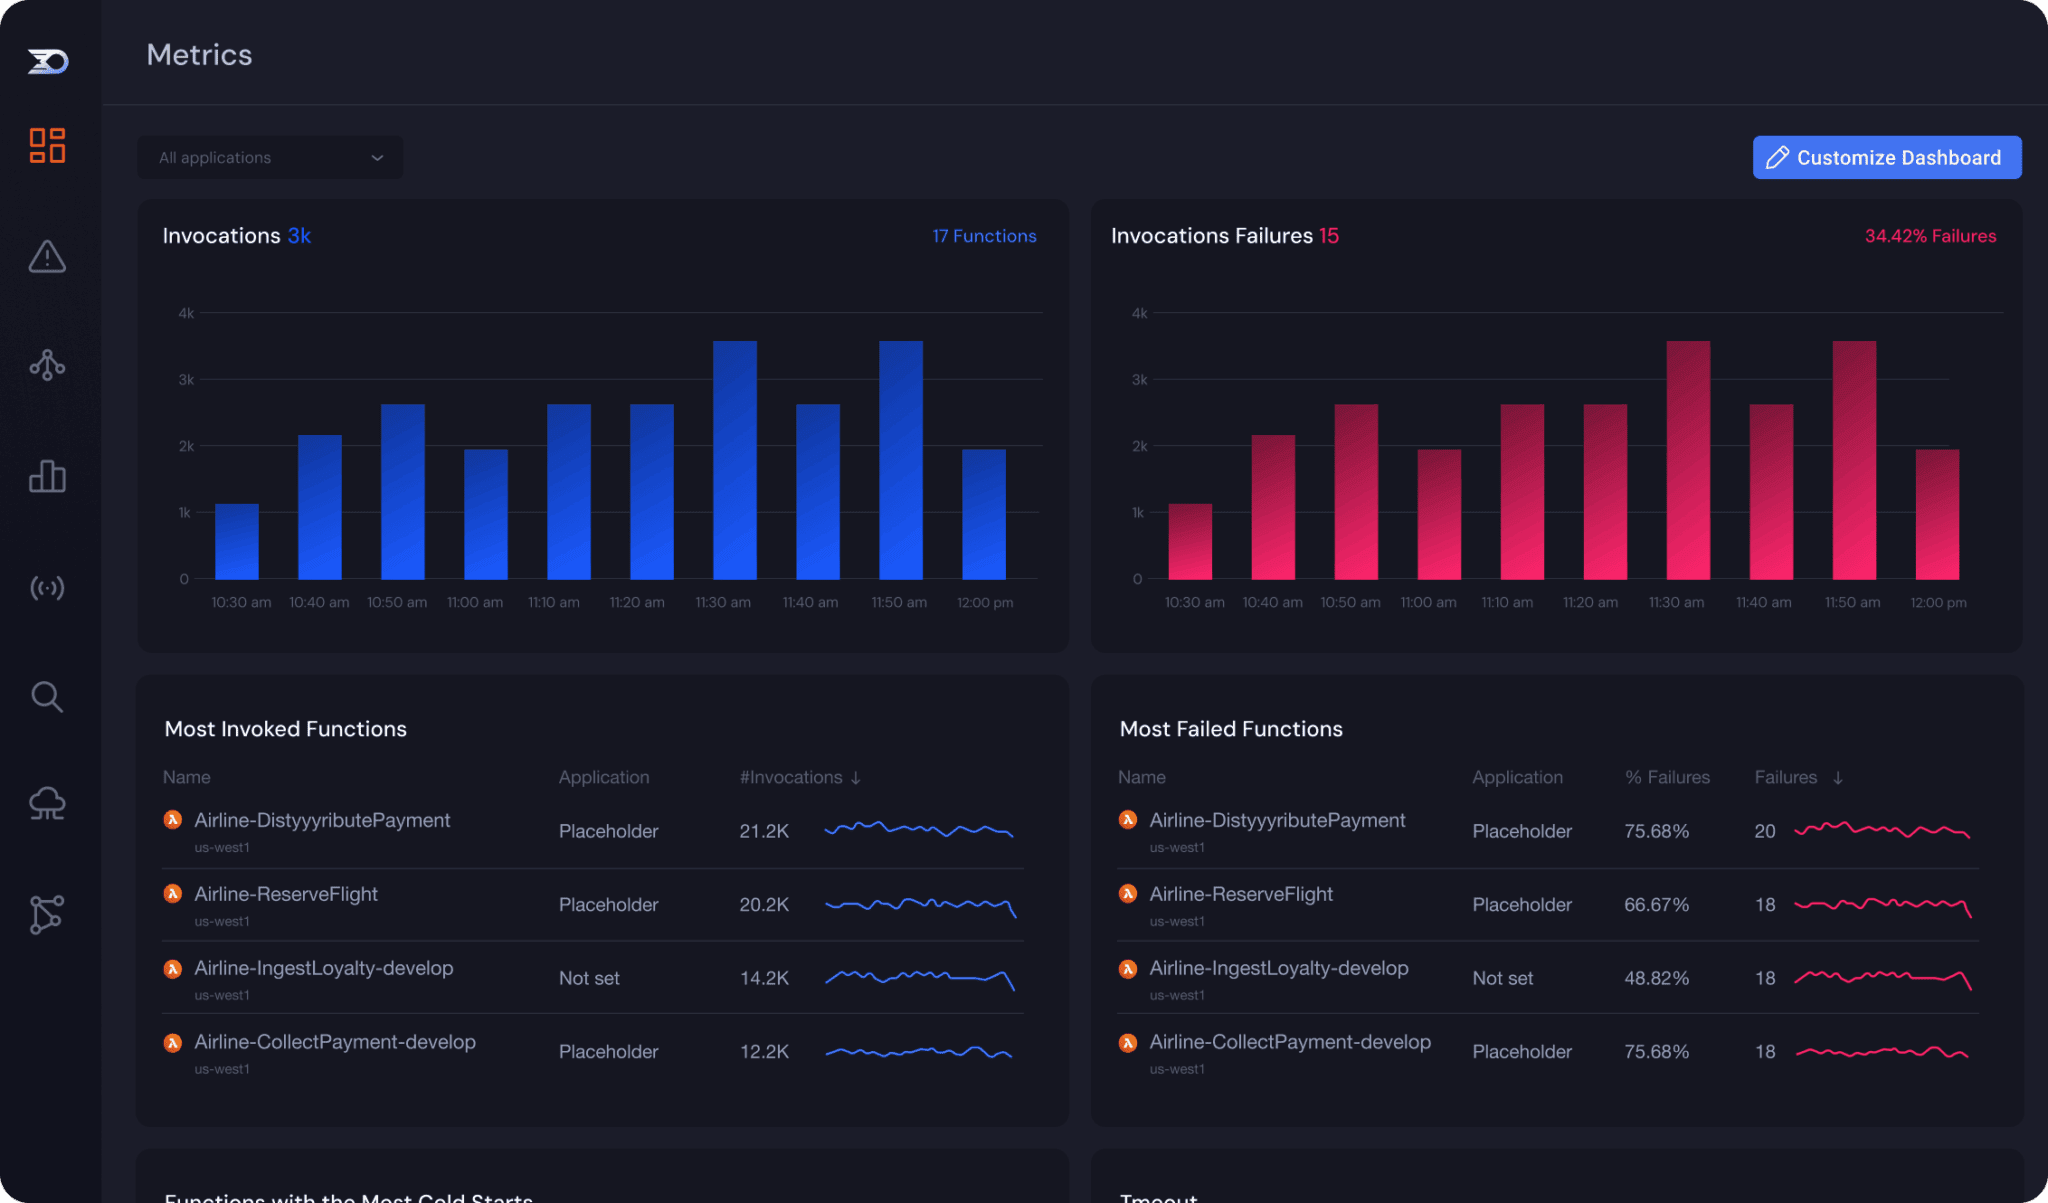Sort by the Name column in Most Invoked Functions

click(187, 777)
